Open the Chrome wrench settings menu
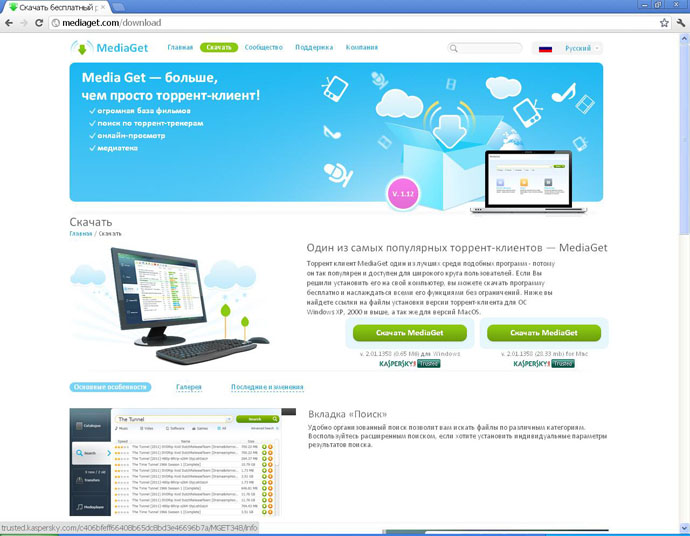This screenshot has width=690, height=536. tap(680, 23)
